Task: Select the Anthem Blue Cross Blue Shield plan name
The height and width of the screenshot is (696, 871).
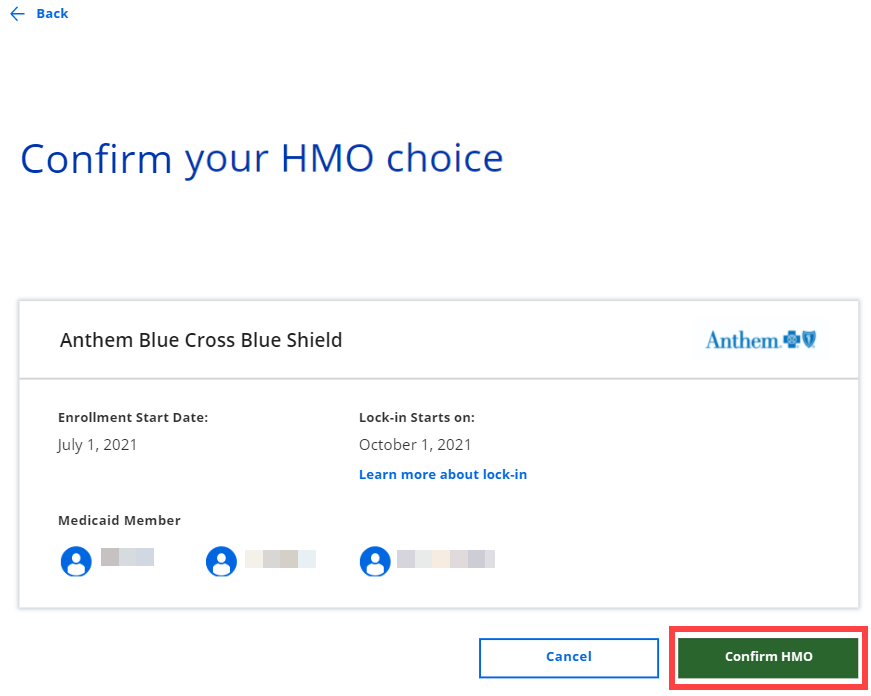Action: tap(201, 340)
